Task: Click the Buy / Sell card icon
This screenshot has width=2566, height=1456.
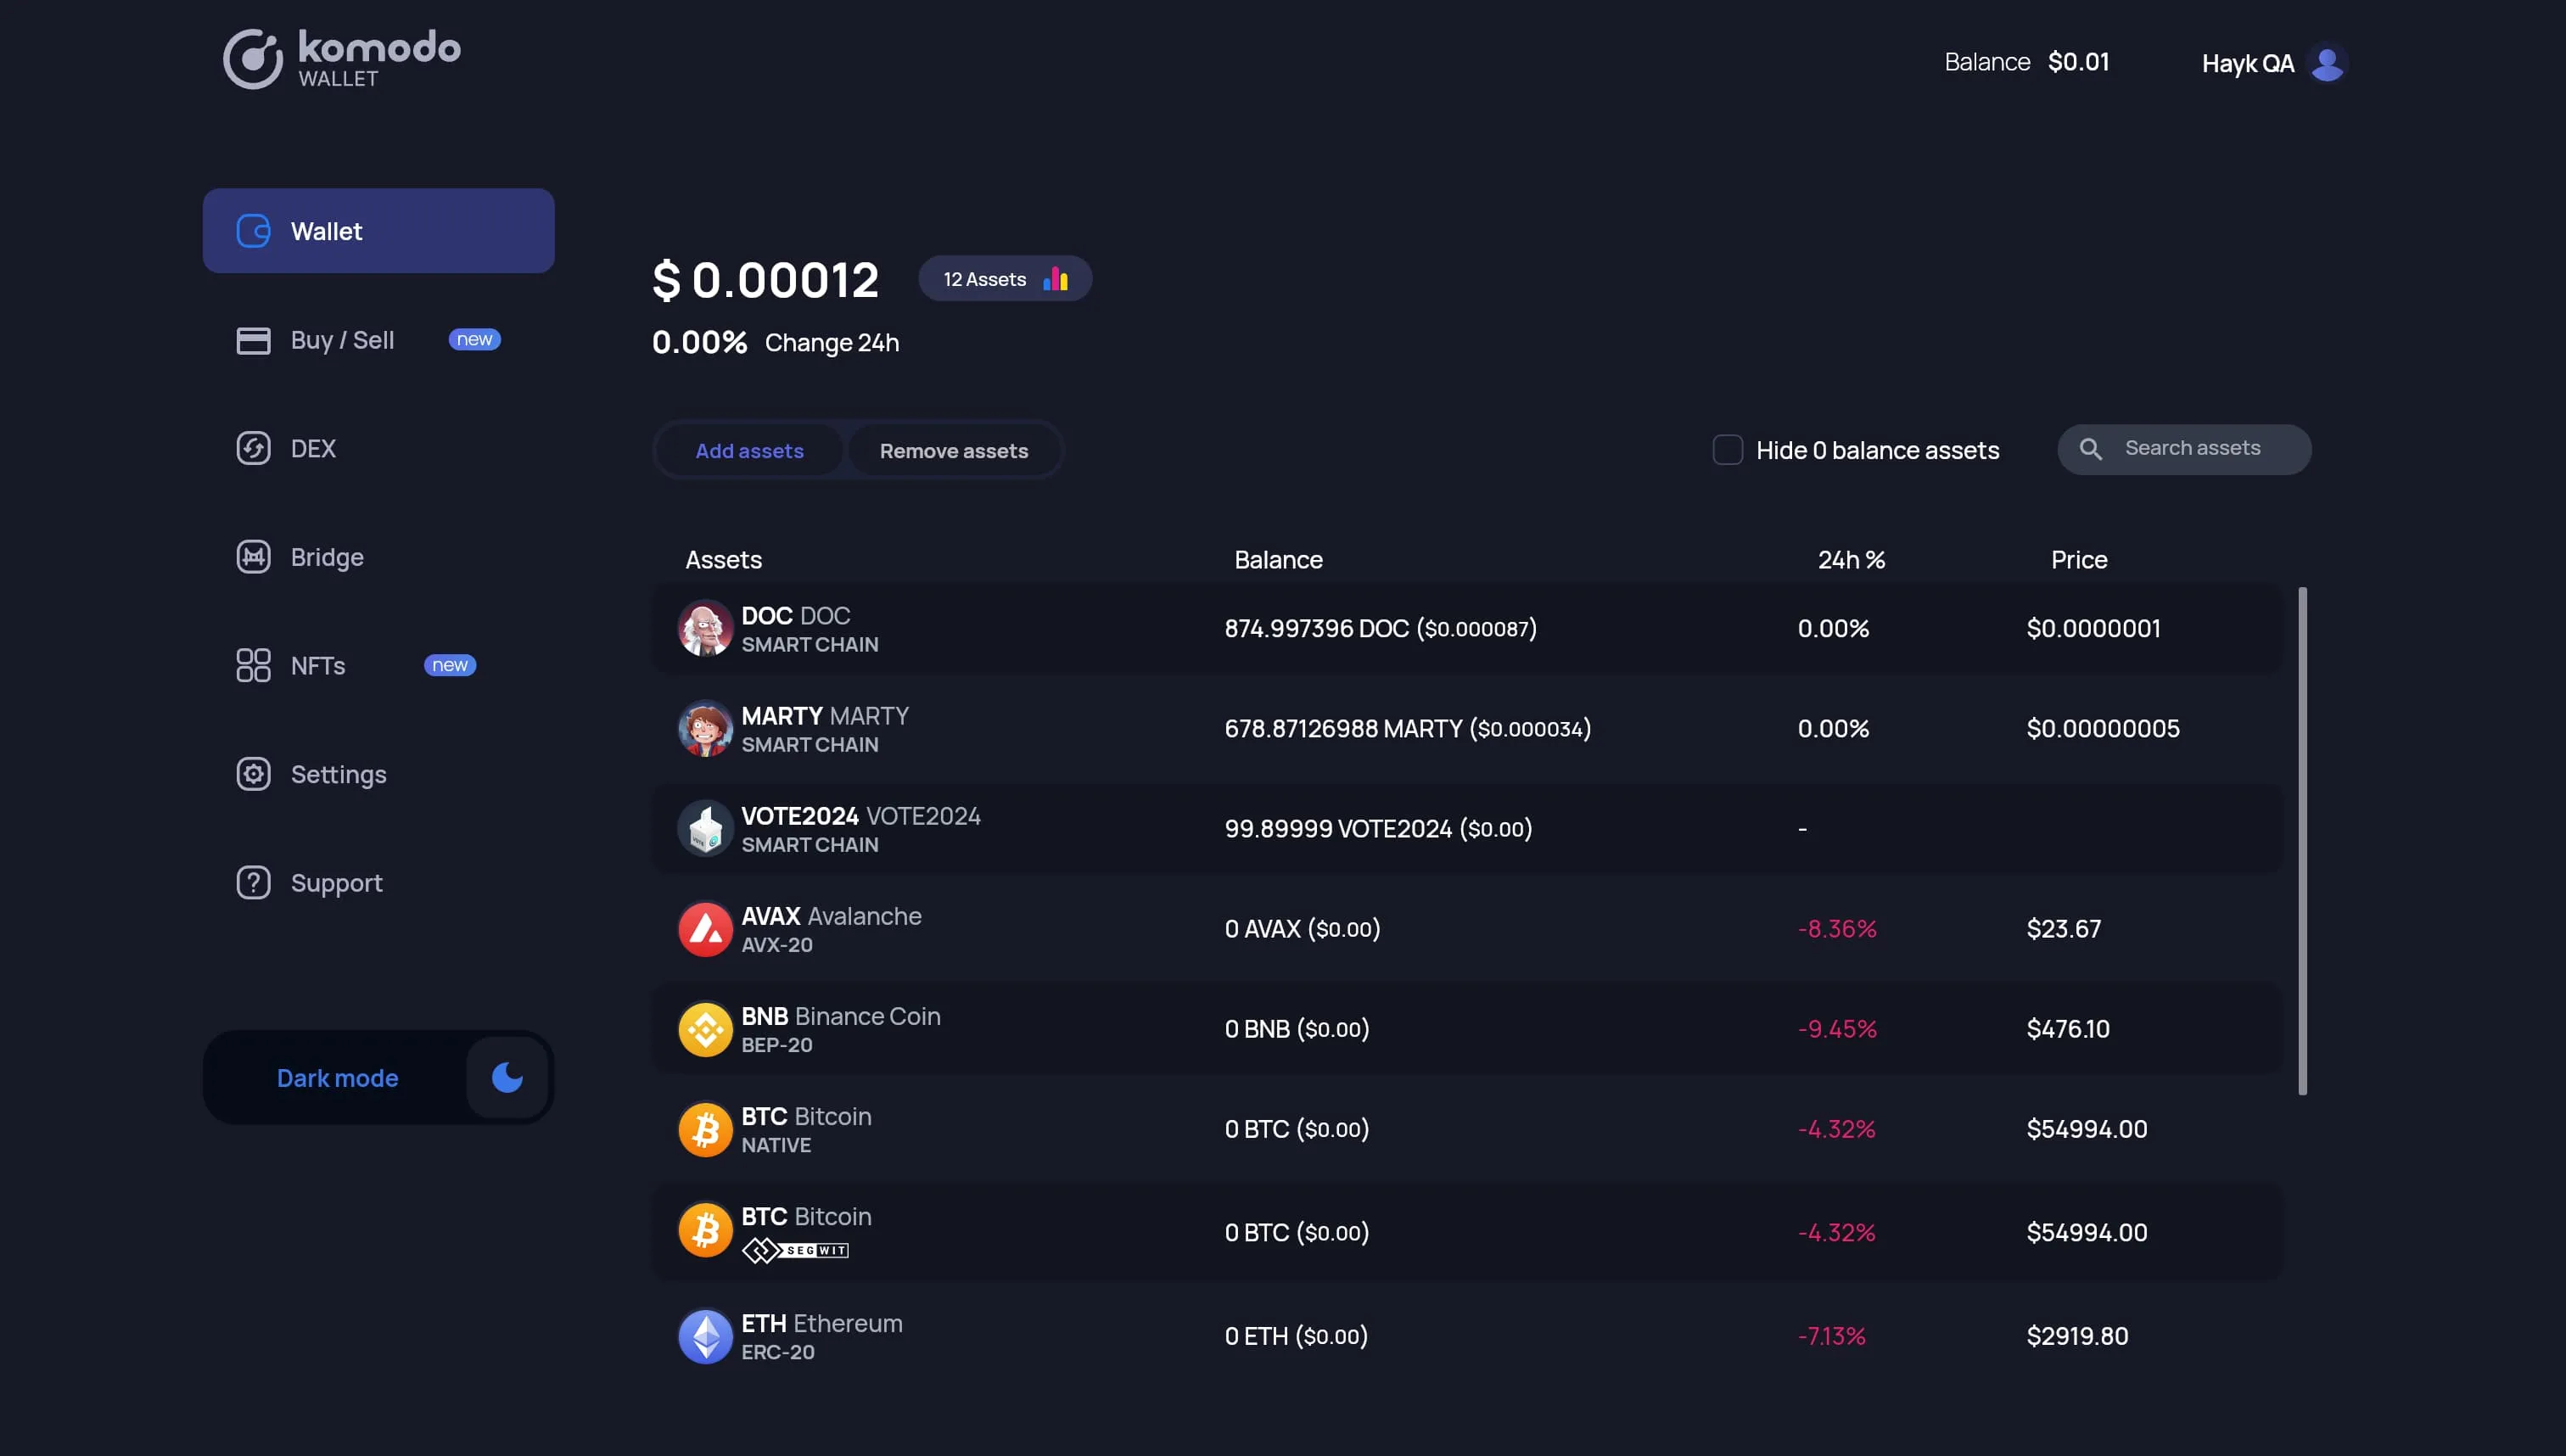Action: click(253, 340)
